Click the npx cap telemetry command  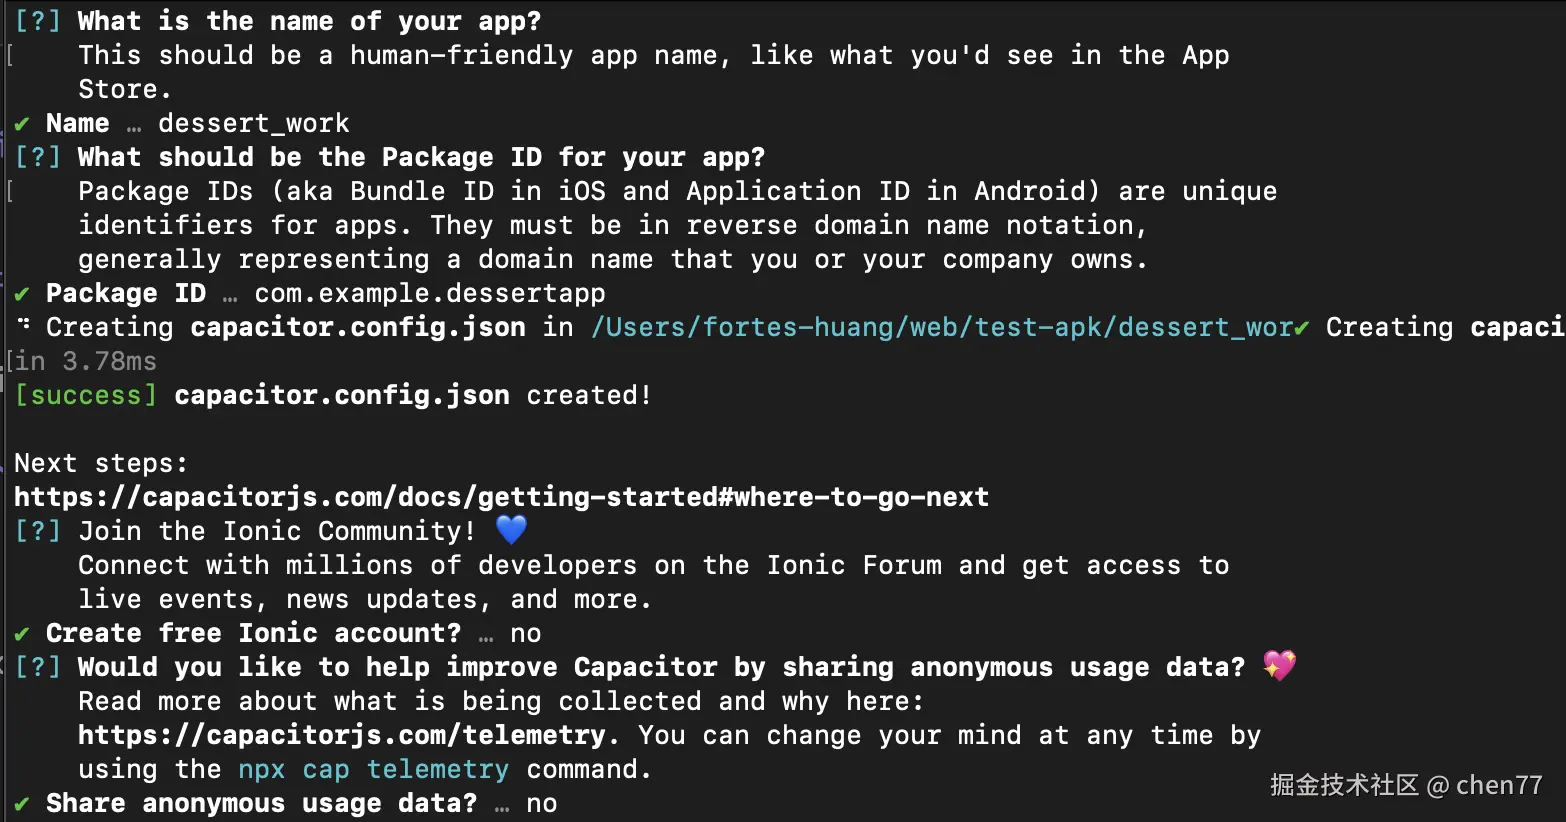point(373,769)
